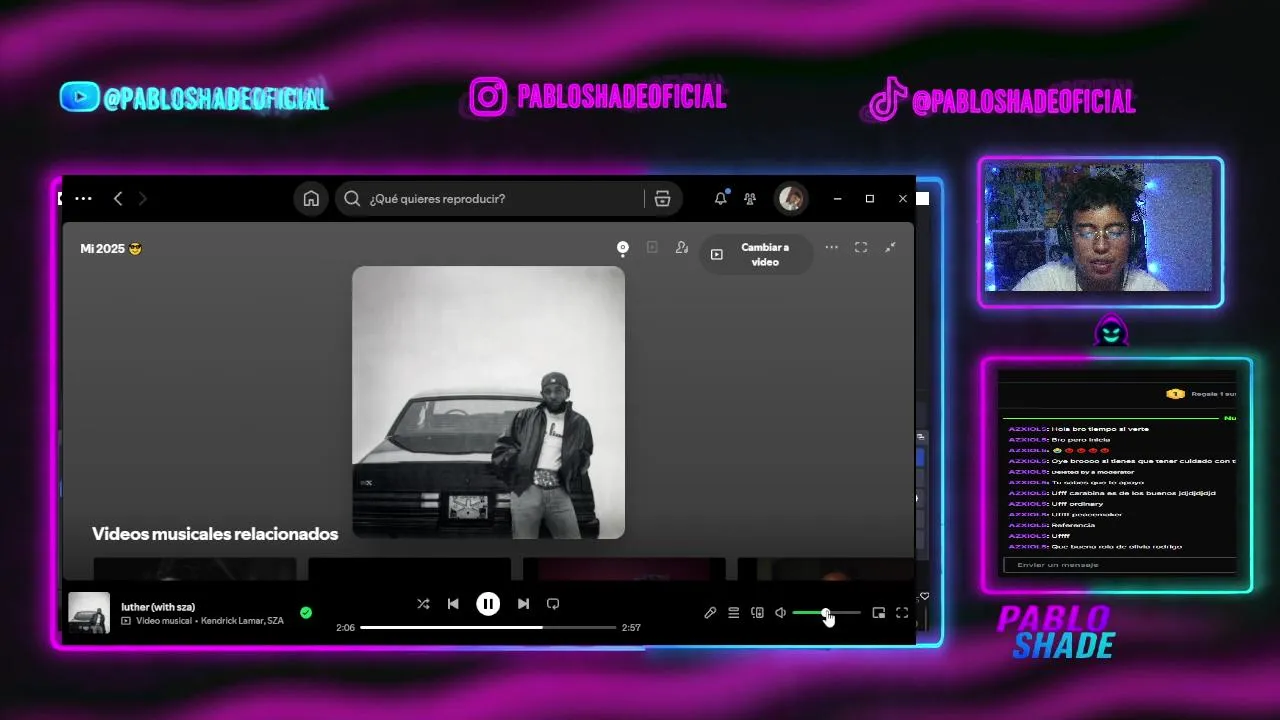Click the song progress bar

pyautogui.click(x=488, y=627)
